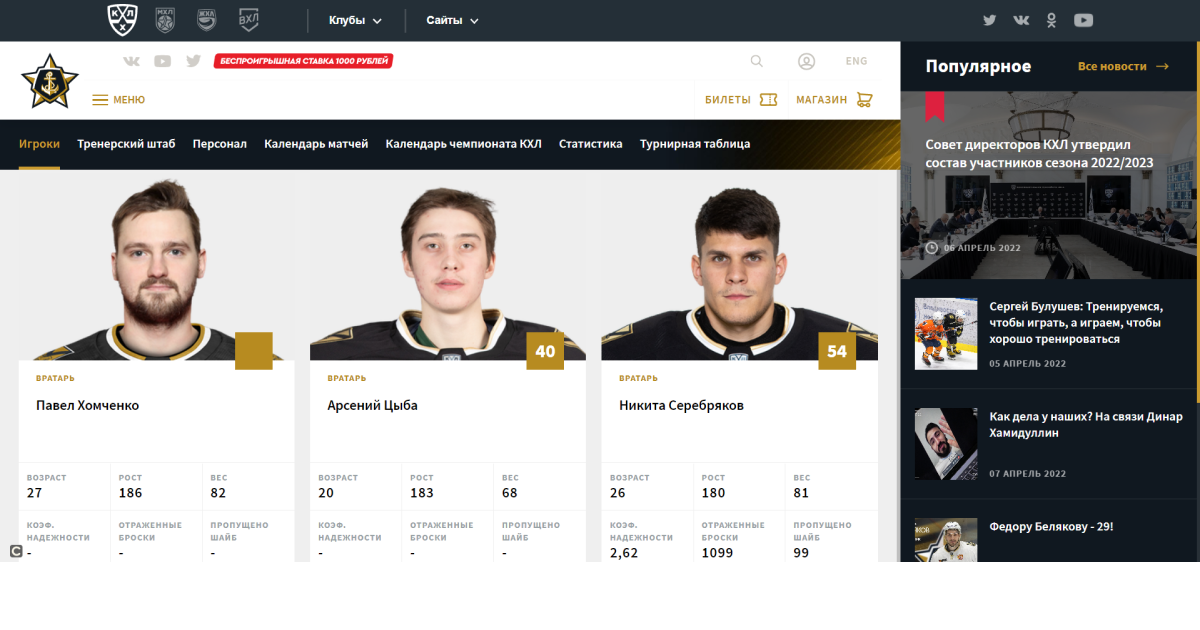Image resolution: width=1200 pixels, height=630 pixels.
Task: Click number 40 badge on Цыба card
Action: point(545,351)
